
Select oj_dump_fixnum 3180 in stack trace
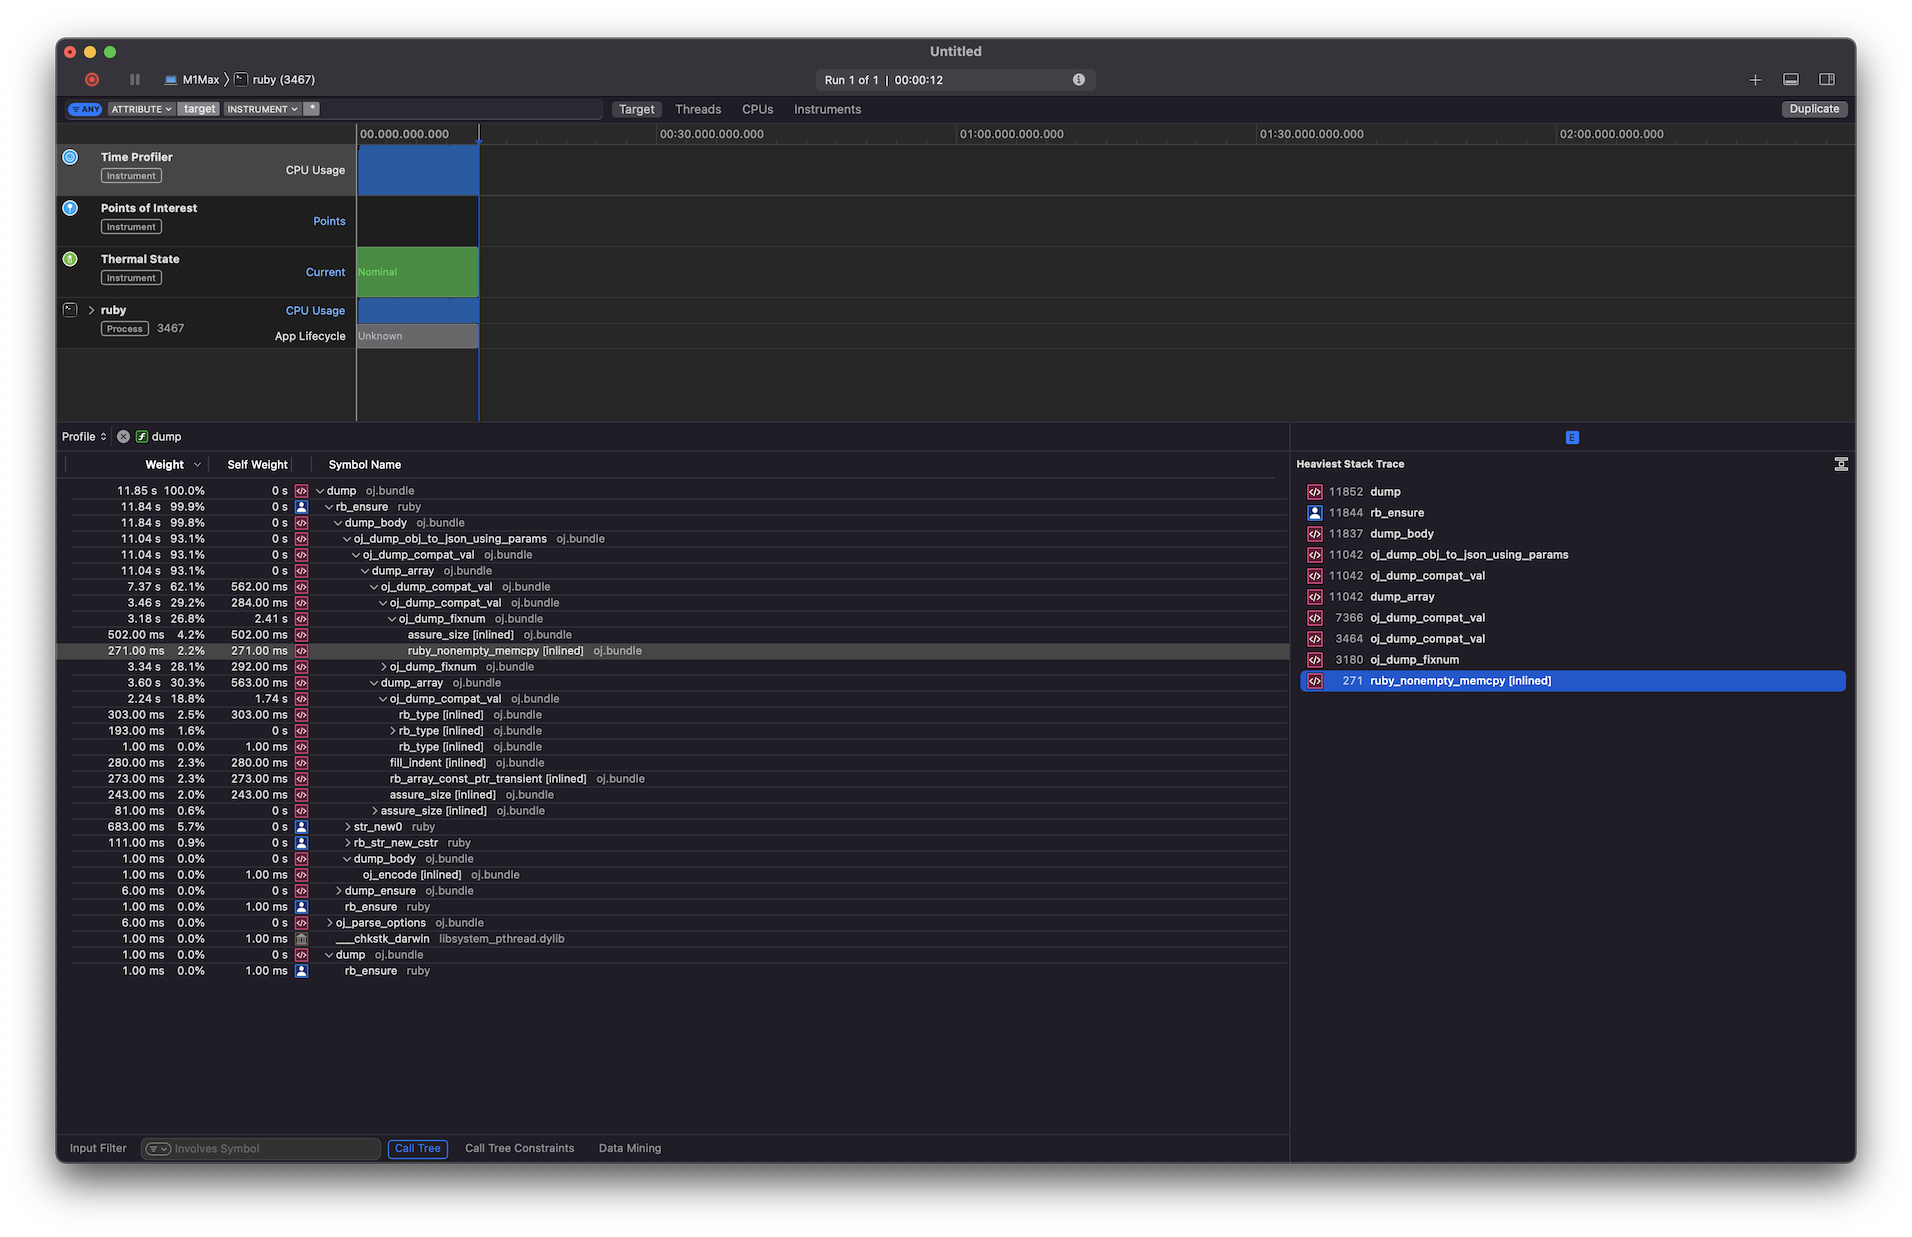(x=1572, y=660)
